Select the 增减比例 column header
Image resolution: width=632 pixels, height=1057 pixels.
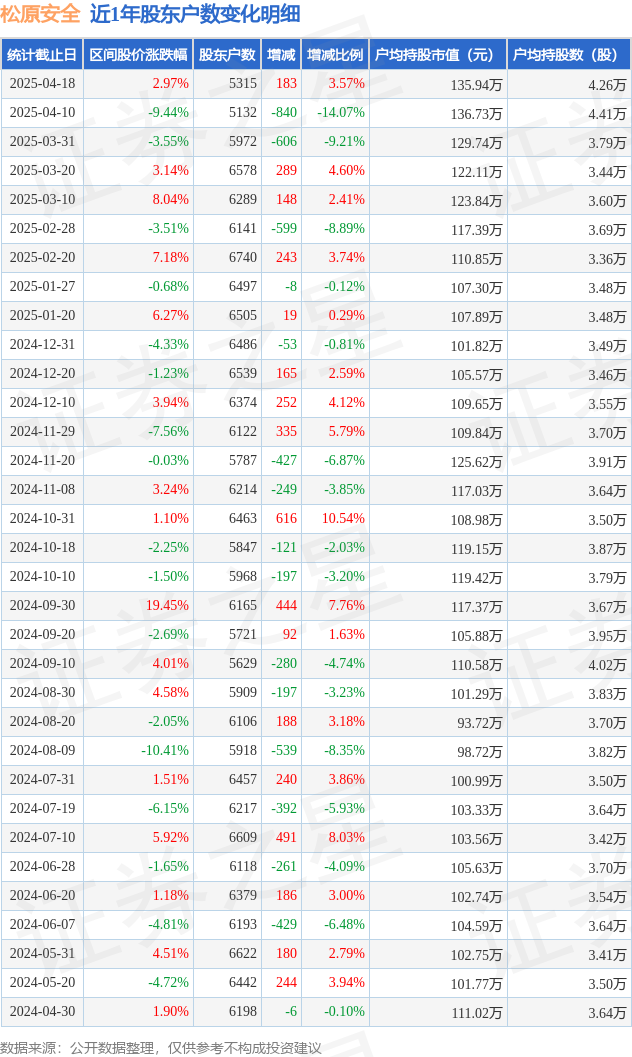[335, 55]
